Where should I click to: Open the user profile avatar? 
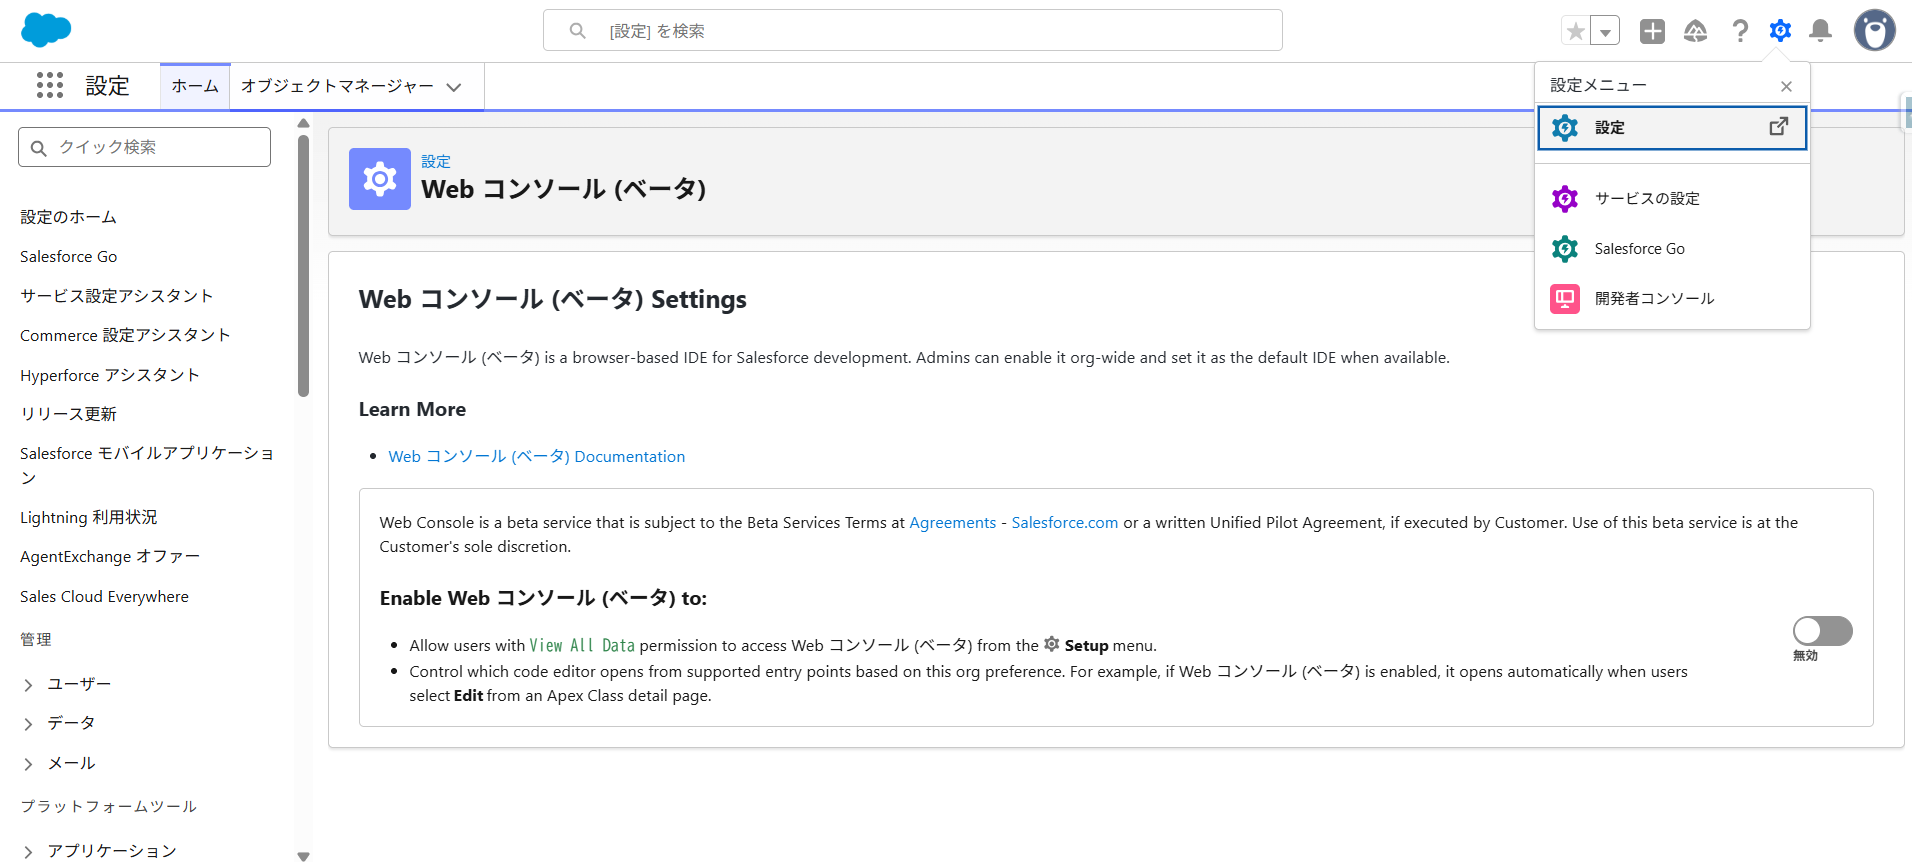pyautogui.click(x=1874, y=30)
